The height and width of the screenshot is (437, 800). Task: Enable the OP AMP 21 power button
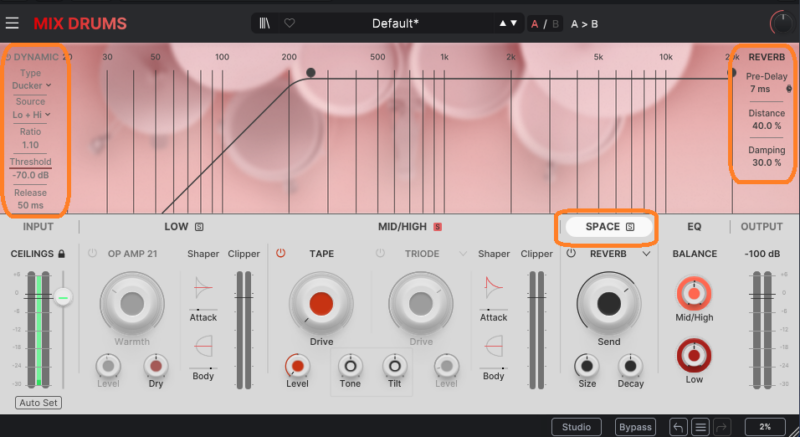click(92, 254)
